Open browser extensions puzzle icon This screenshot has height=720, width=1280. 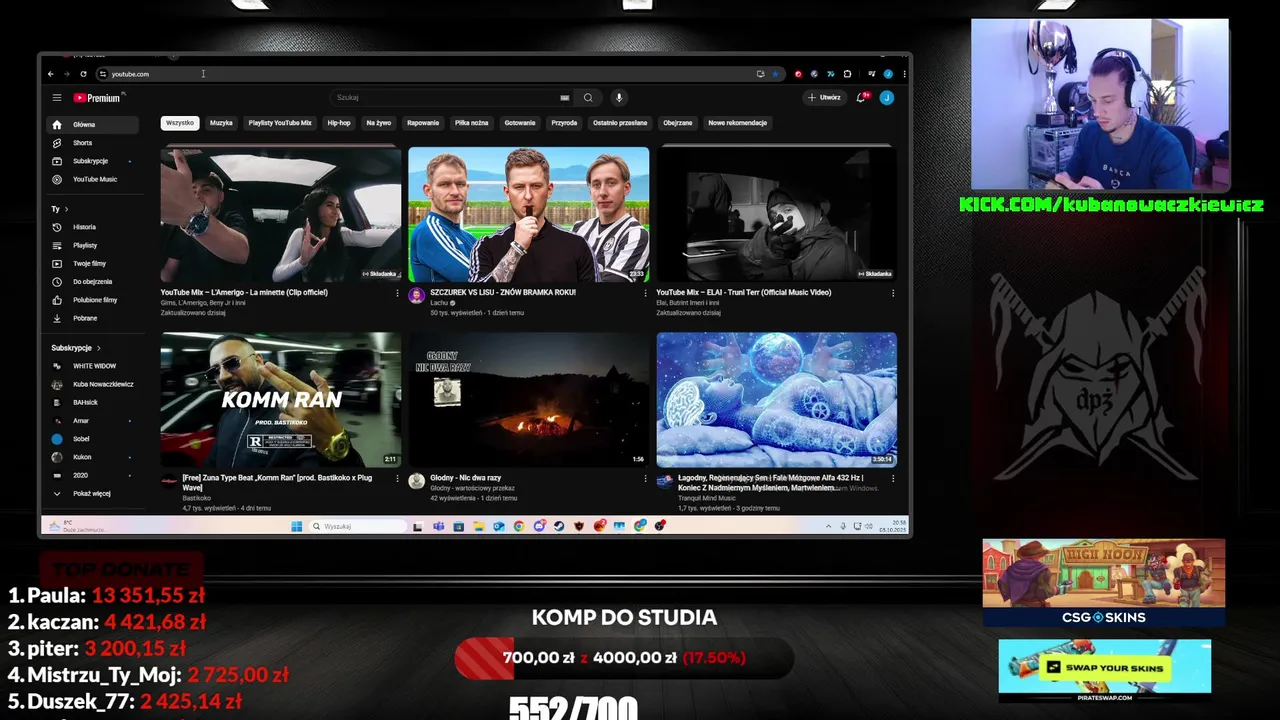point(848,74)
